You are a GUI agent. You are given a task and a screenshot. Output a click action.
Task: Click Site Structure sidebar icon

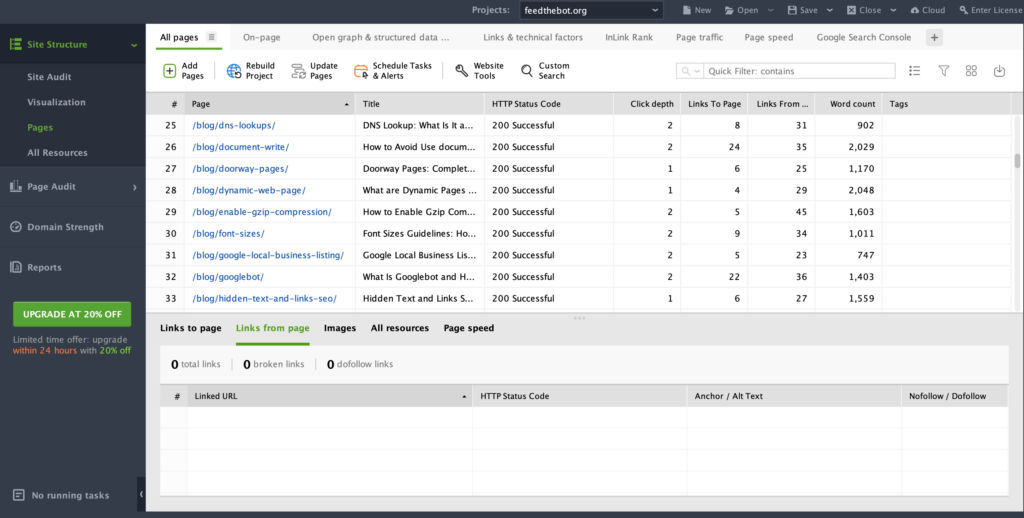click(16, 44)
